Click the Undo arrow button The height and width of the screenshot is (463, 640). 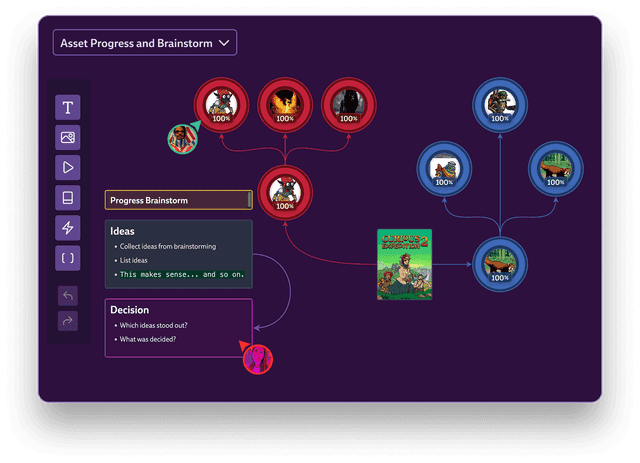68,296
